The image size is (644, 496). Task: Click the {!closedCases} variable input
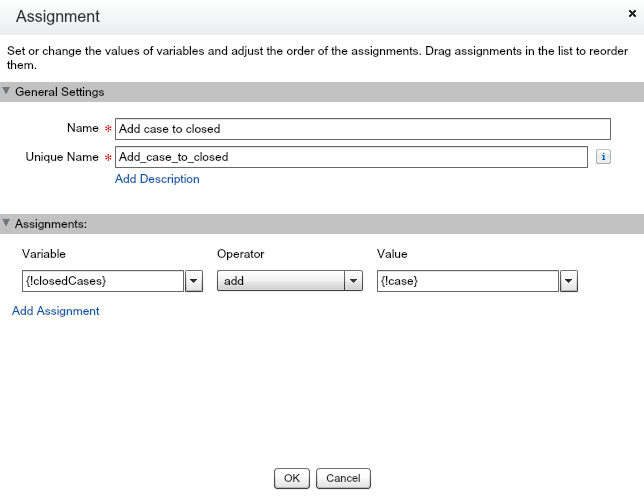(x=102, y=281)
